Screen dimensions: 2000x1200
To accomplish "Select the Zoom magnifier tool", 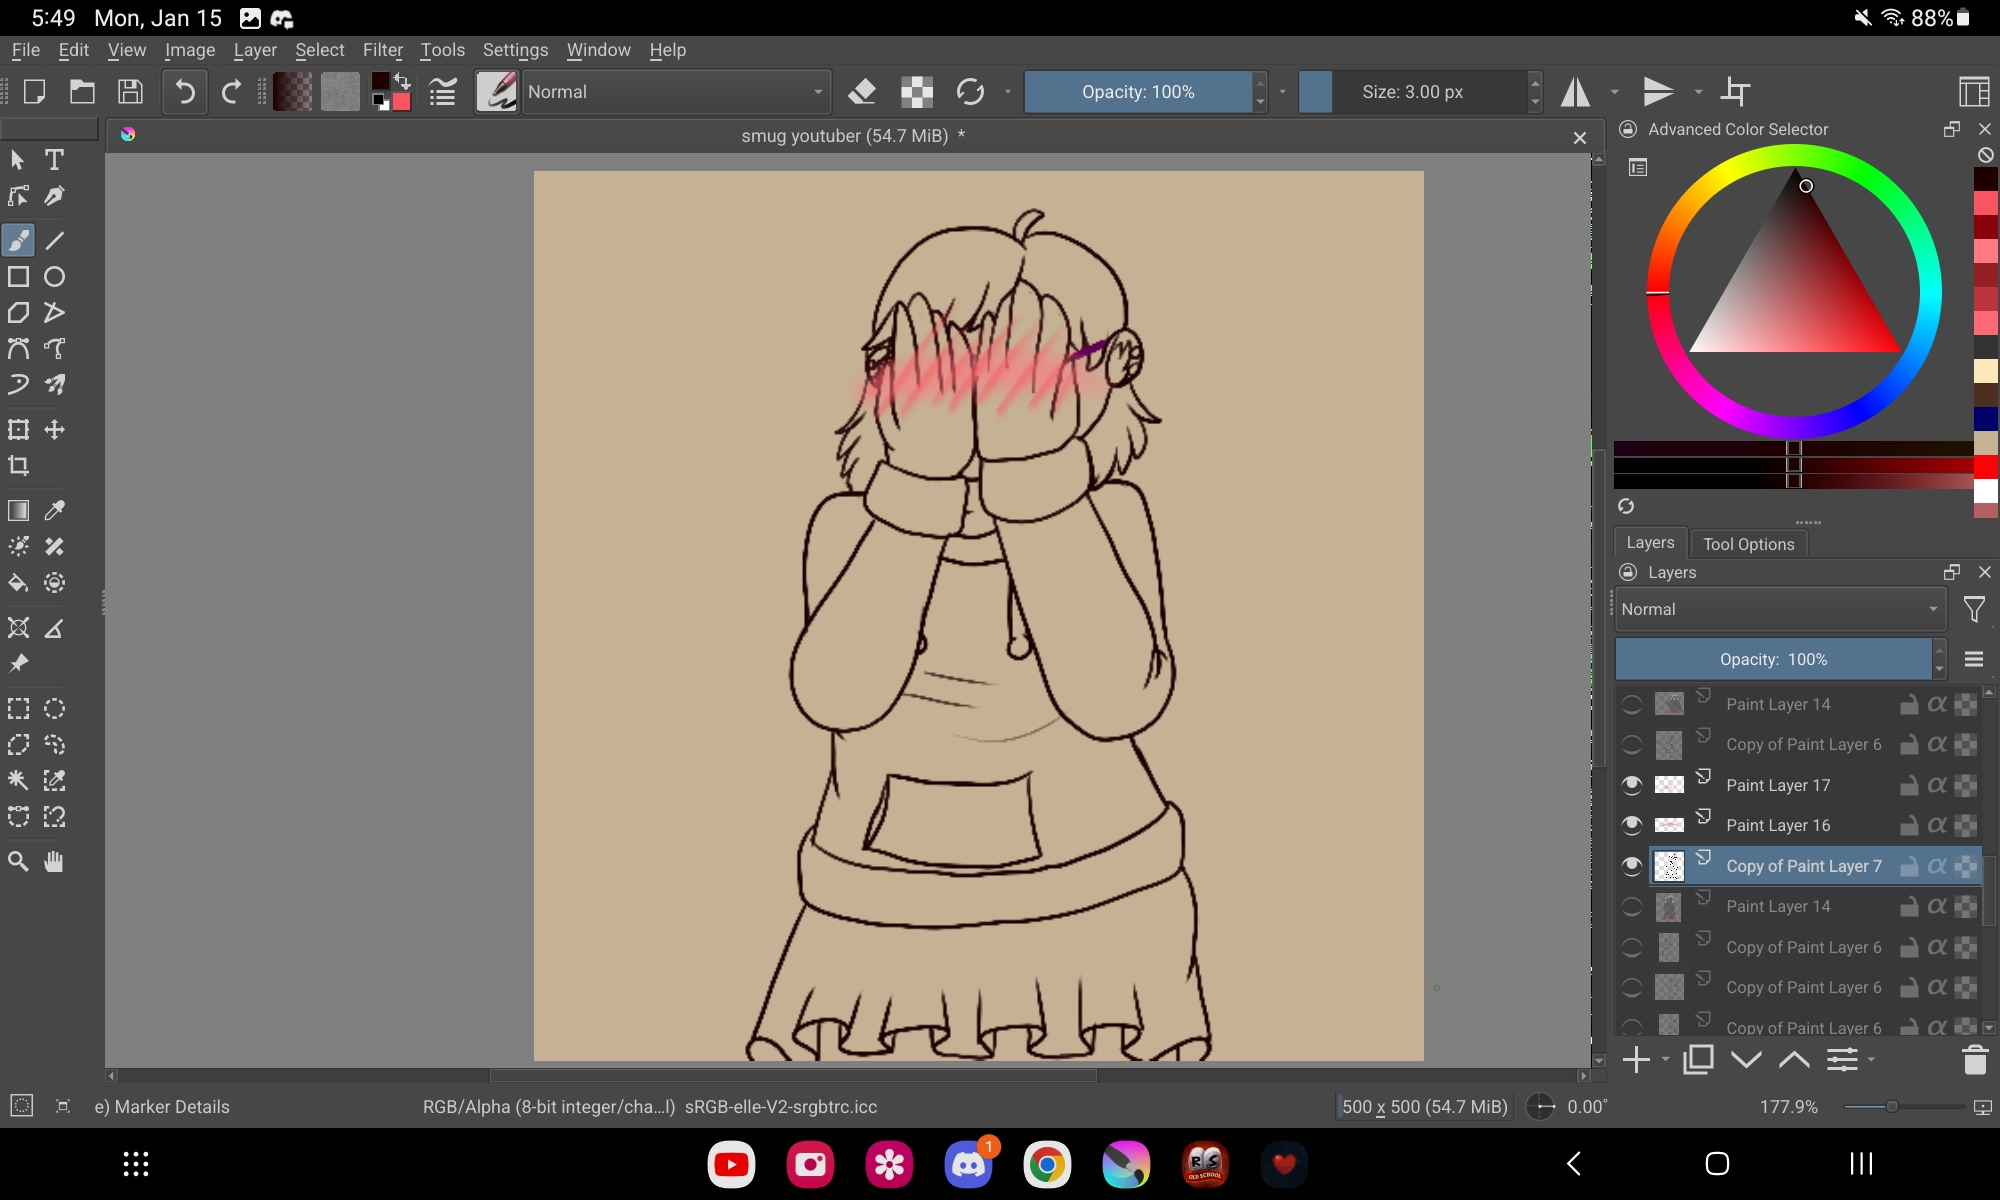I will [x=18, y=862].
